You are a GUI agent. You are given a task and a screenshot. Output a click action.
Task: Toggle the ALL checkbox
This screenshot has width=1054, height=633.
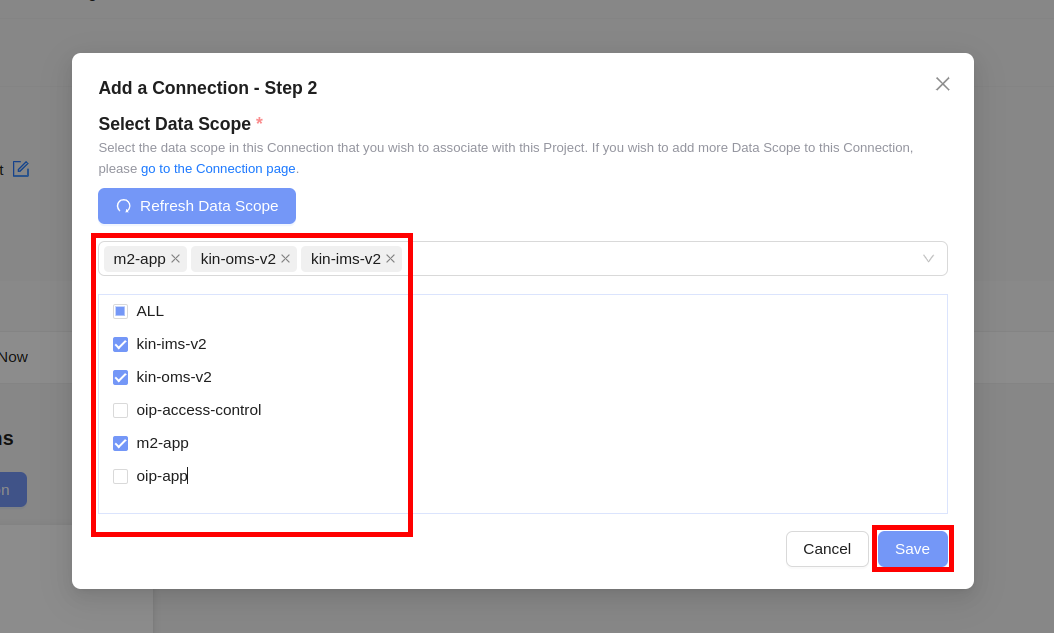(120, 311)
